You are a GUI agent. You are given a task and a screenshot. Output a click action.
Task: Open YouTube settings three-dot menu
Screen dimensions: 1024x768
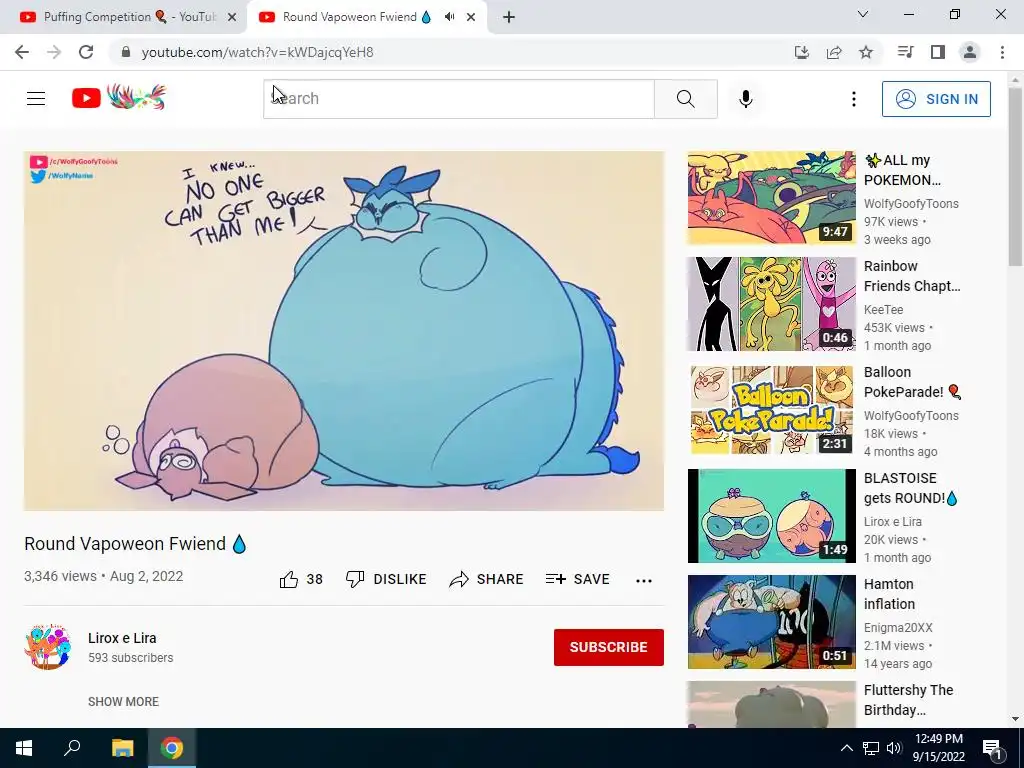[x=854, y=99]
